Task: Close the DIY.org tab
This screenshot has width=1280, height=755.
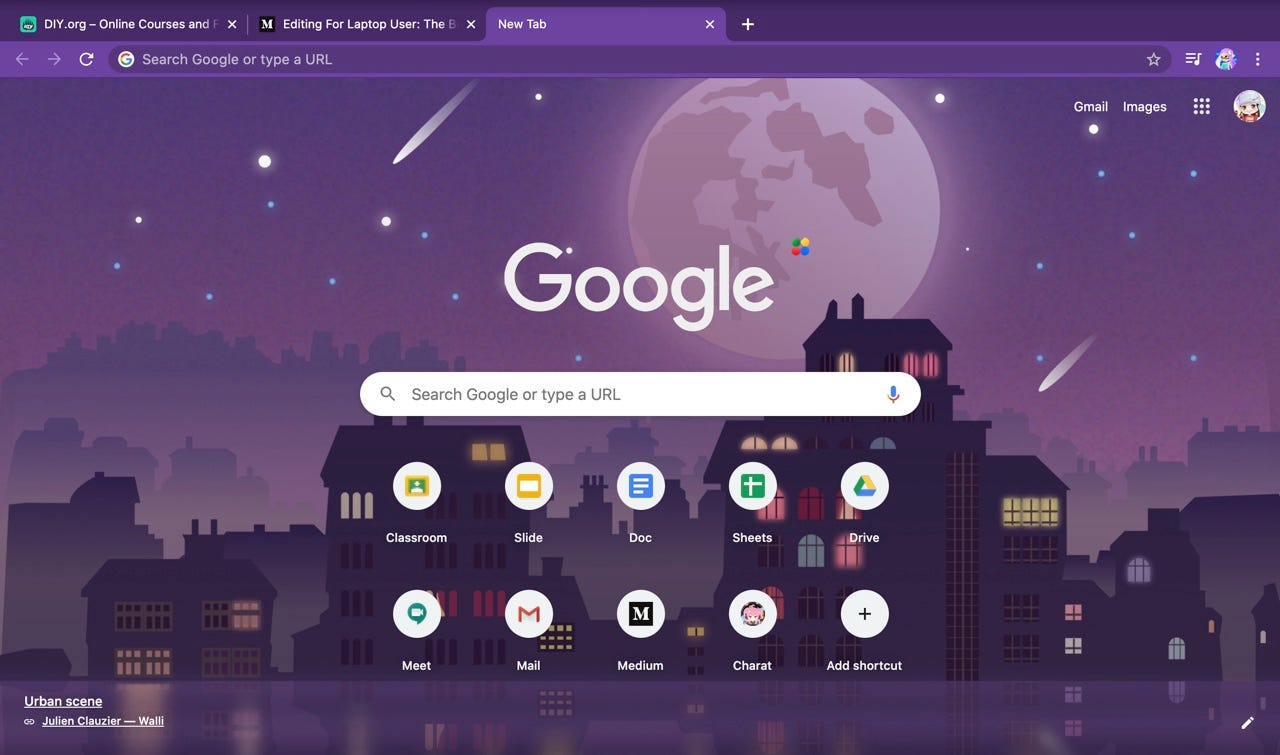Action: click(x=232, y=24)
